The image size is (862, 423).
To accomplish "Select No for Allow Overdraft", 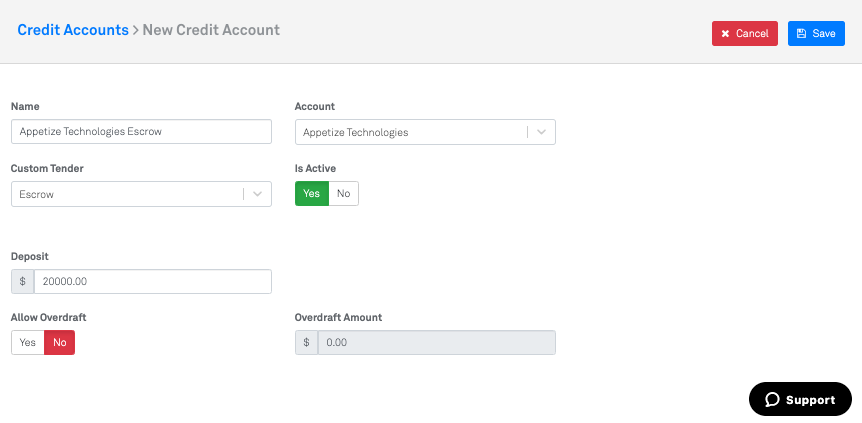I will 59,343.
